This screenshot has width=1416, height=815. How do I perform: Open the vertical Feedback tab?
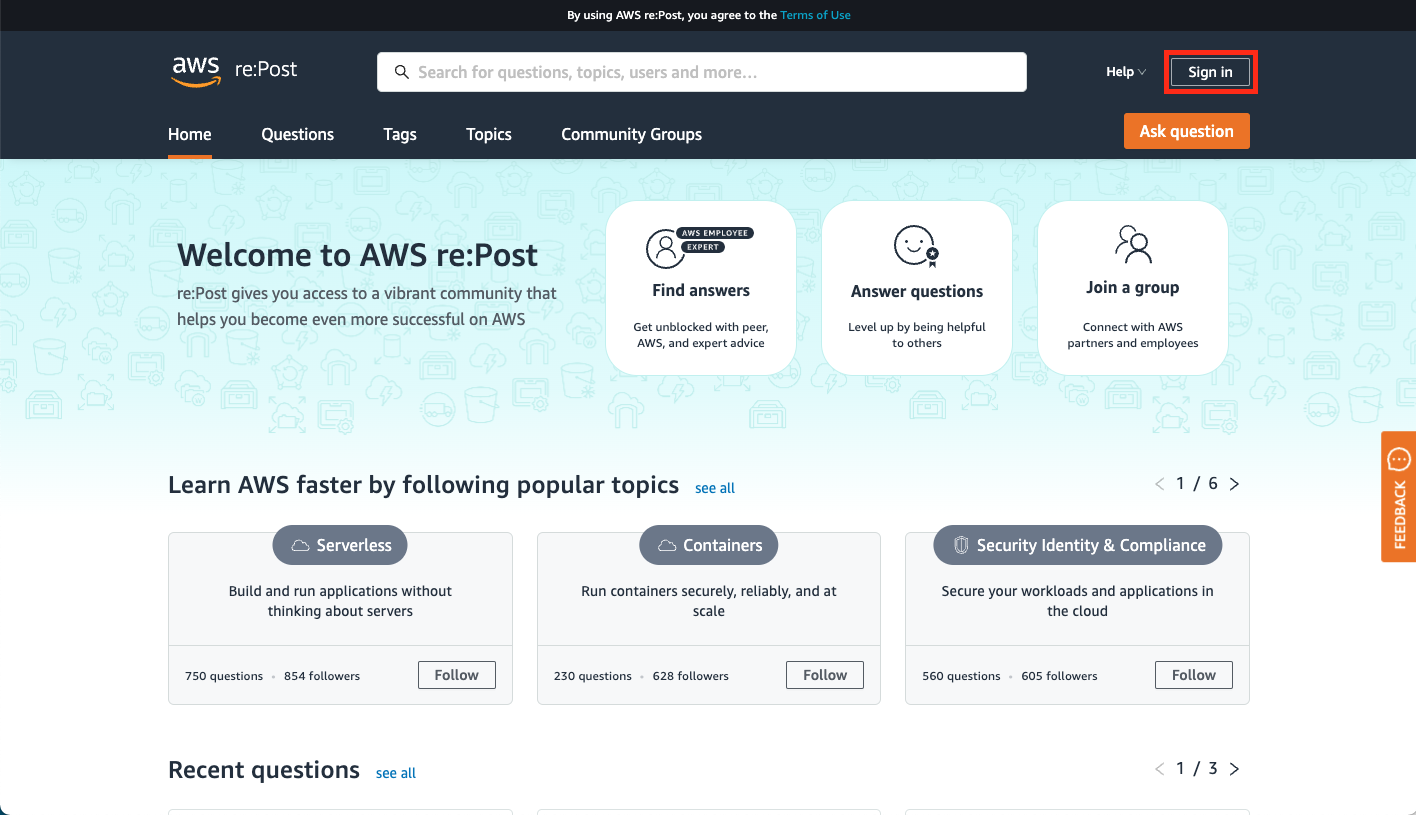[1398, 497]
